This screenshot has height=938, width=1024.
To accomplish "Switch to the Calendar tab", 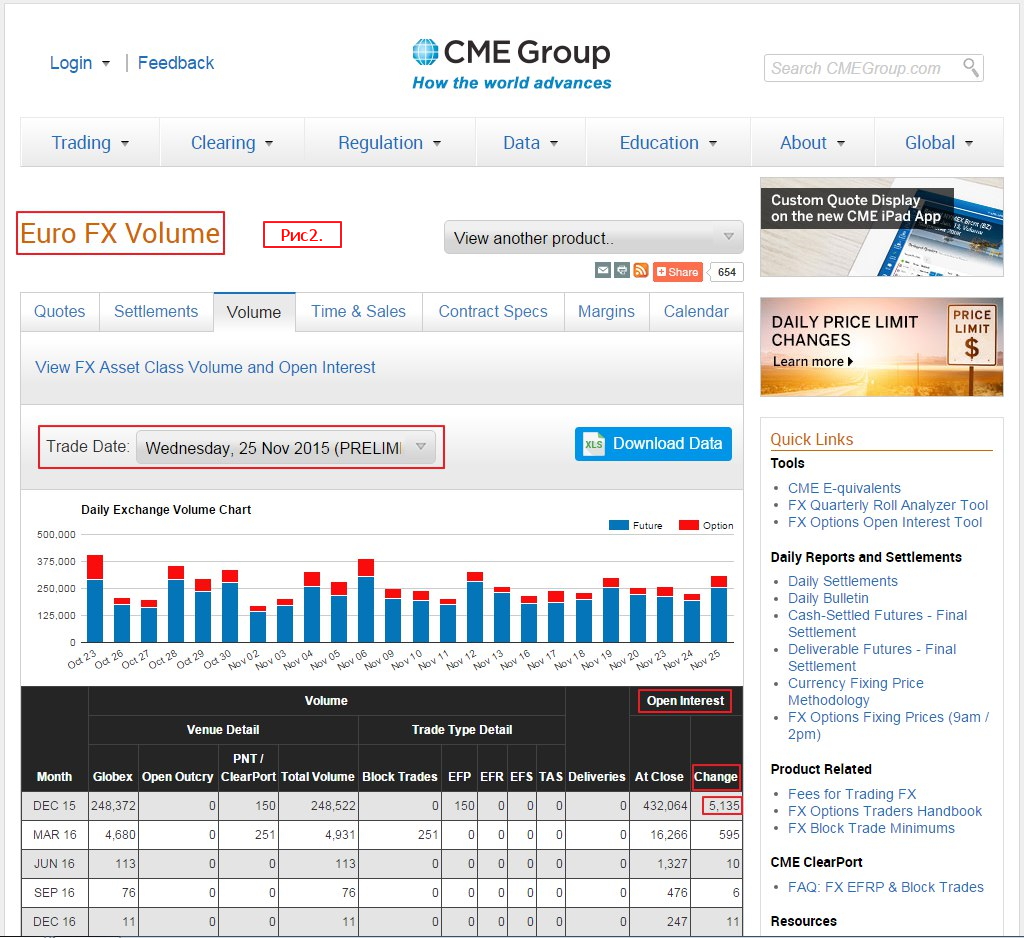I will (696, 312).
